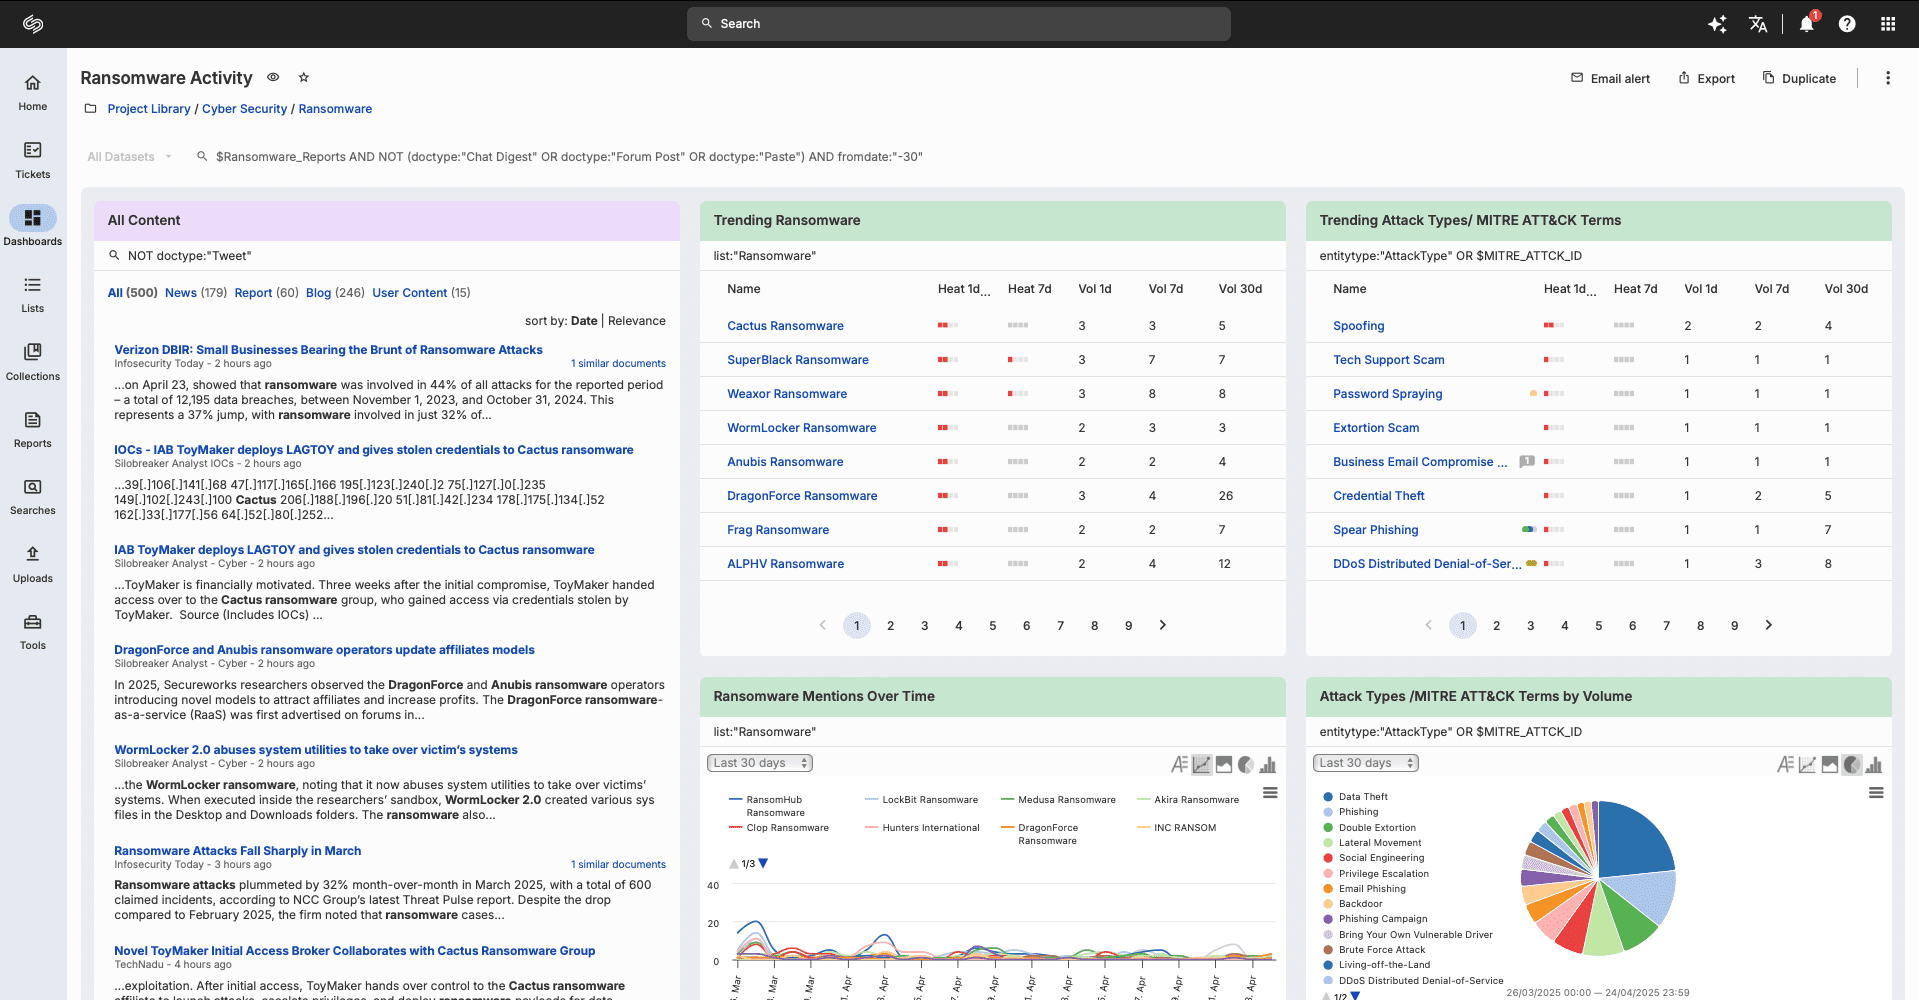This screenshot has width=1919, height=1000.
Task: Toggle RansomHub Ransomware legend series
Action: (766, 806)
